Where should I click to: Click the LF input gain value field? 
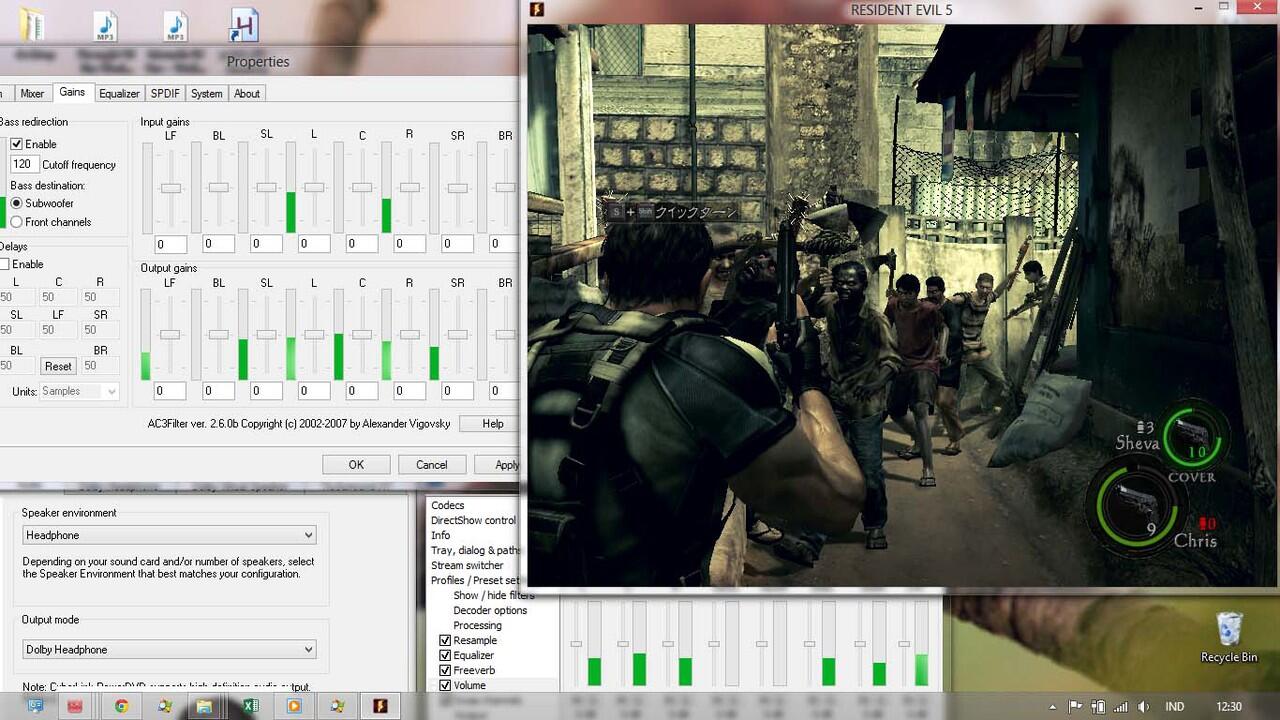pos(171,244)
